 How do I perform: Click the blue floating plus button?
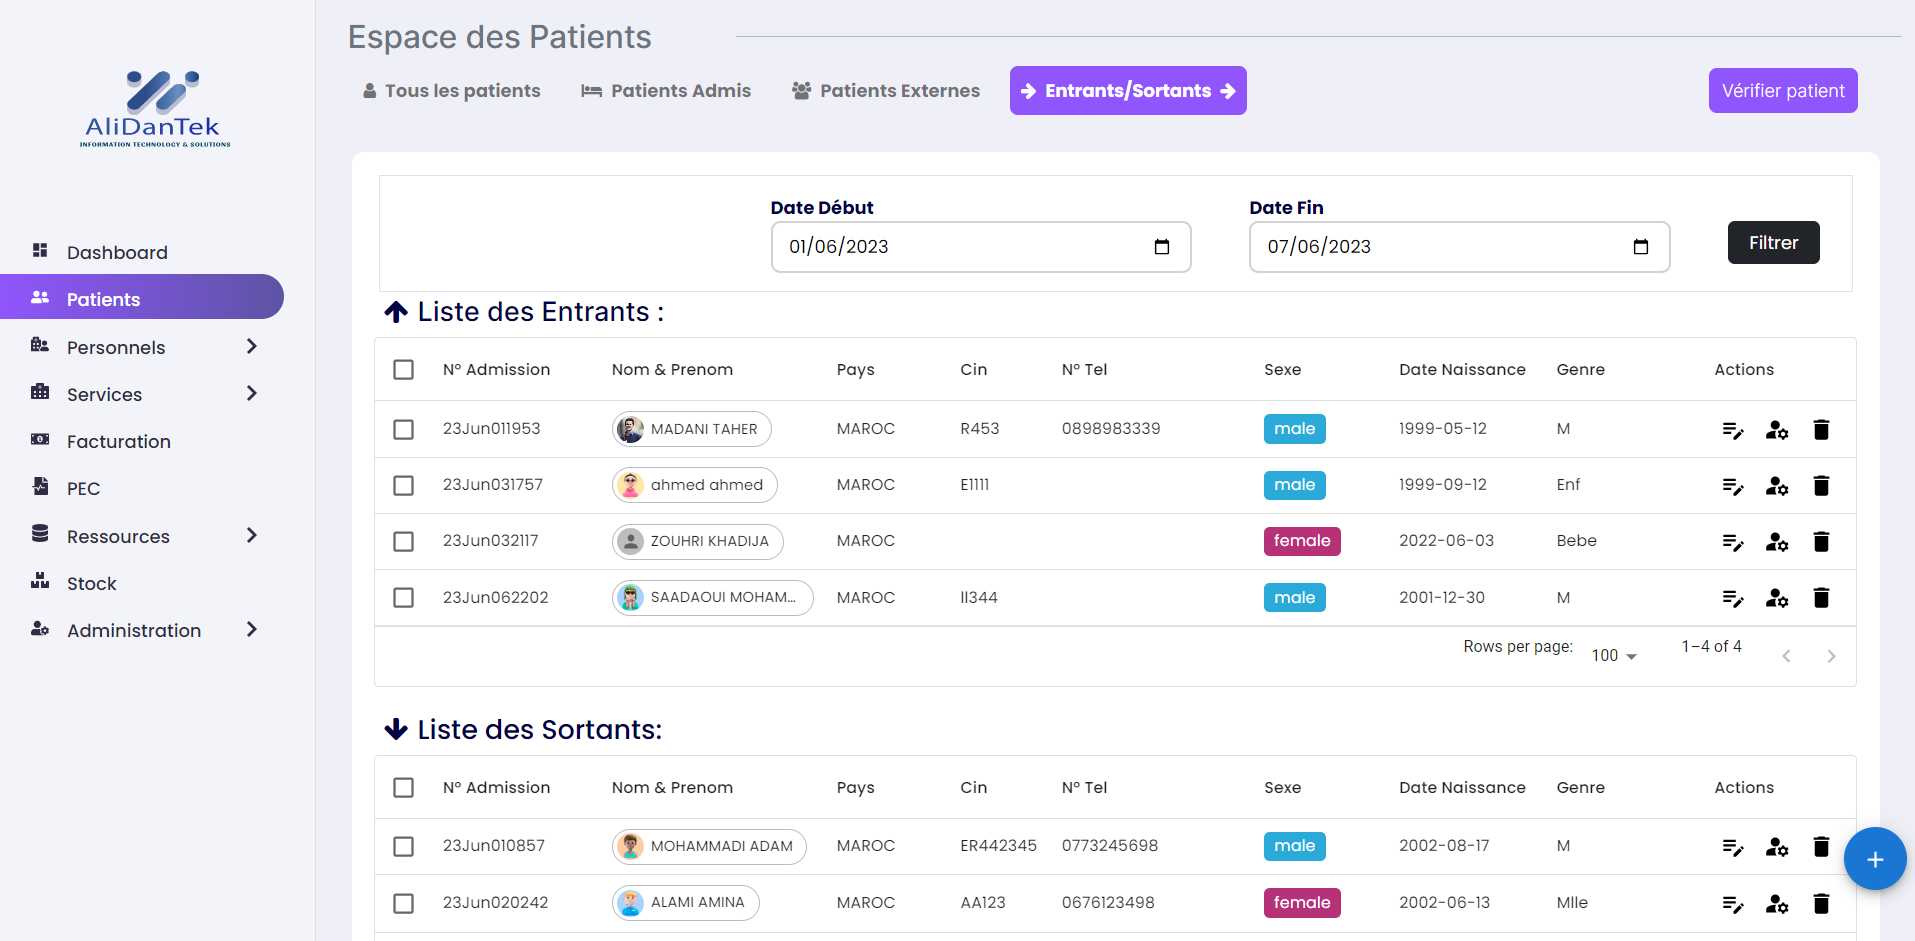point(1874,859)
